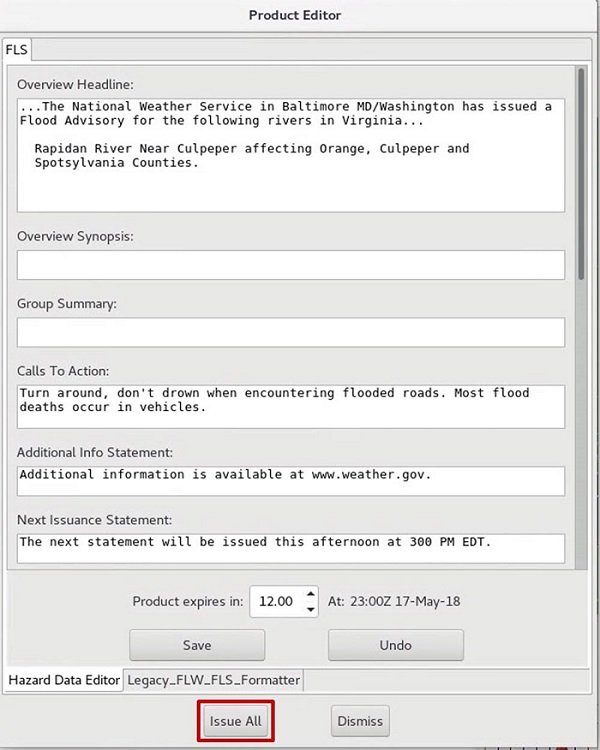Save the product edits
Screen dimensions: 600x750
197,645
